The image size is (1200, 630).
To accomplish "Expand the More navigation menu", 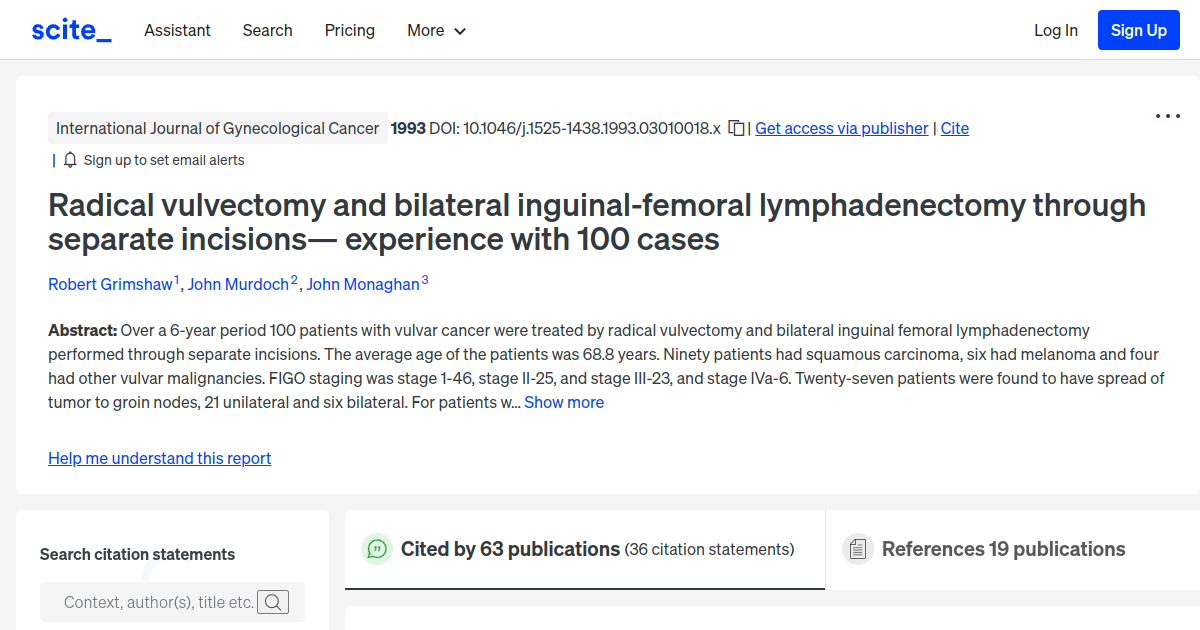I will pyautogui.click(x=436, y=31).
